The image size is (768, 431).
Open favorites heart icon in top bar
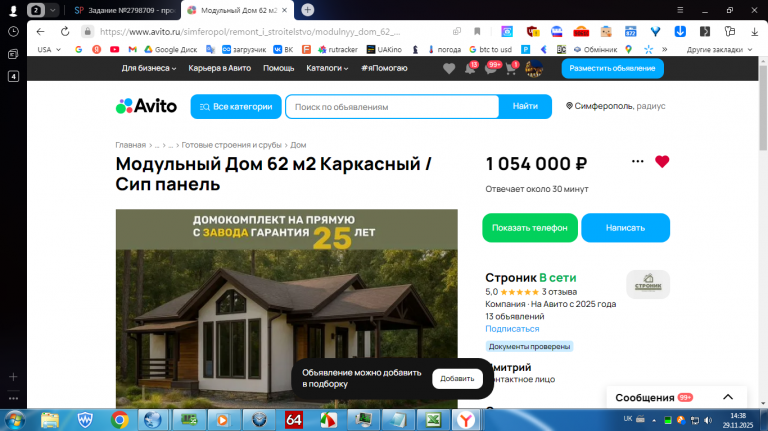point(449,69)
